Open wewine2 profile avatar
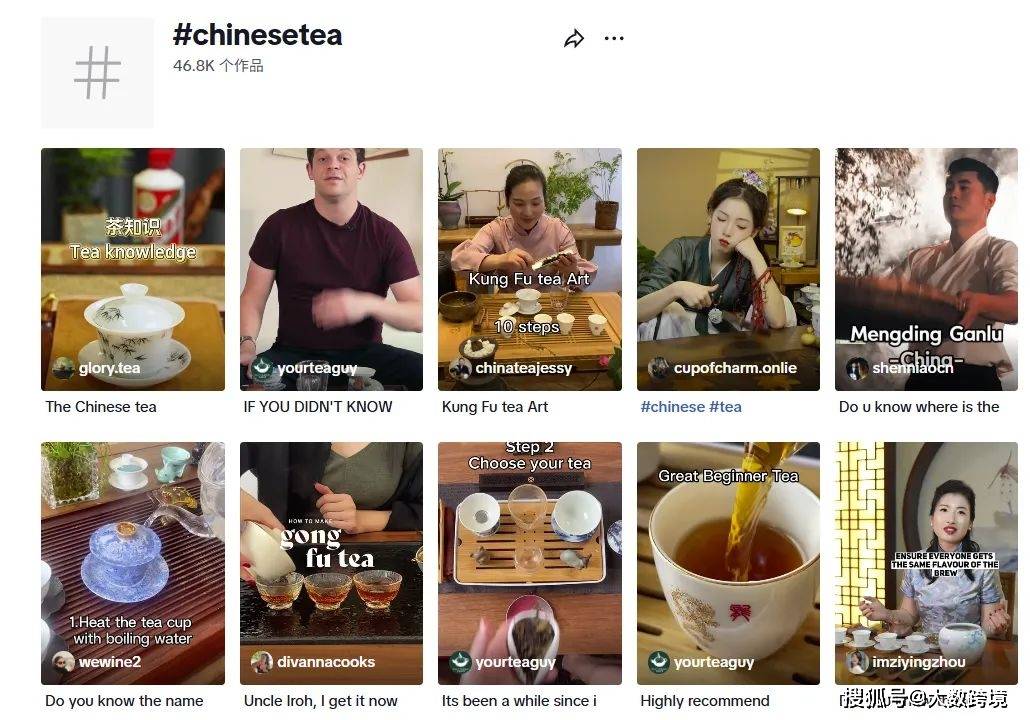 (x=64, y=662)
